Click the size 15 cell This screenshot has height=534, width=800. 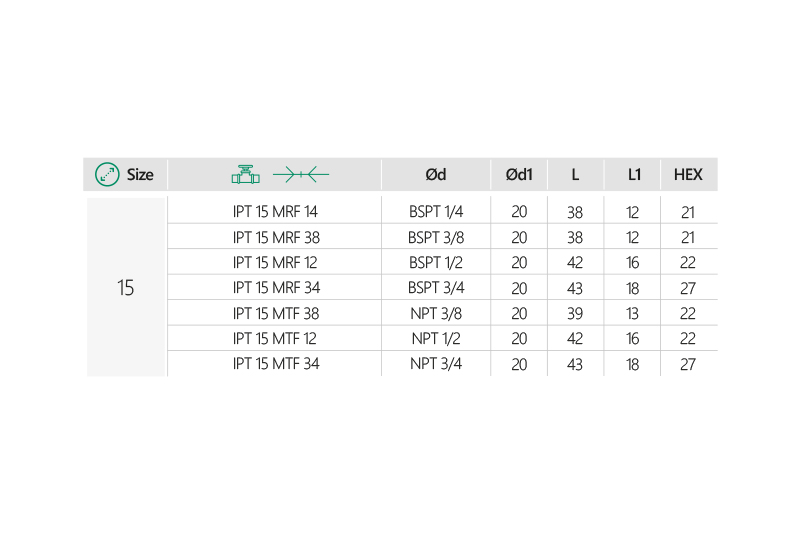(x=126, y=288)
